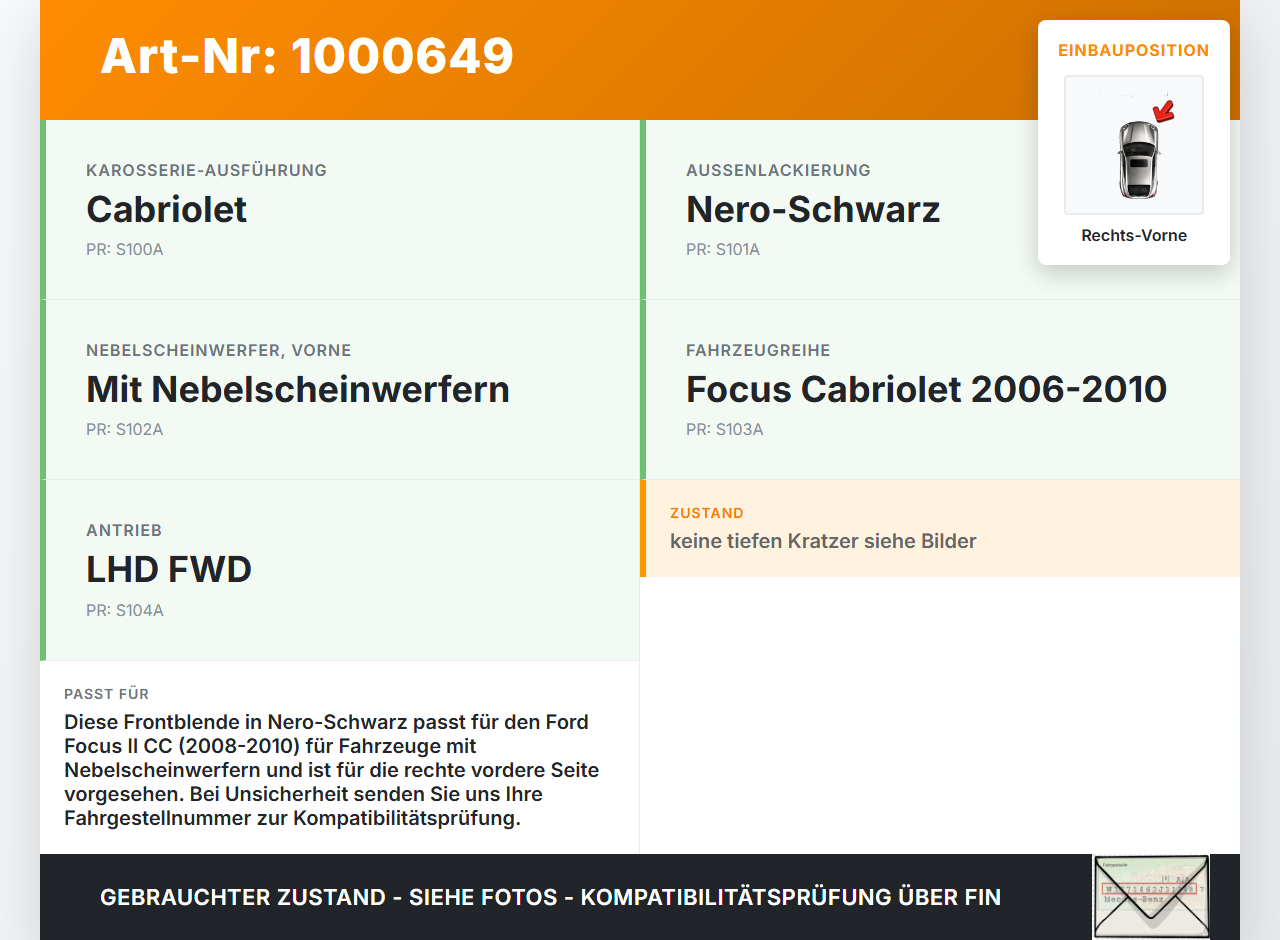Image resolution: width=1280 pixels, height=940 pixels.
Task: Click PR code S100A
Action: click(x=125, y=250)
